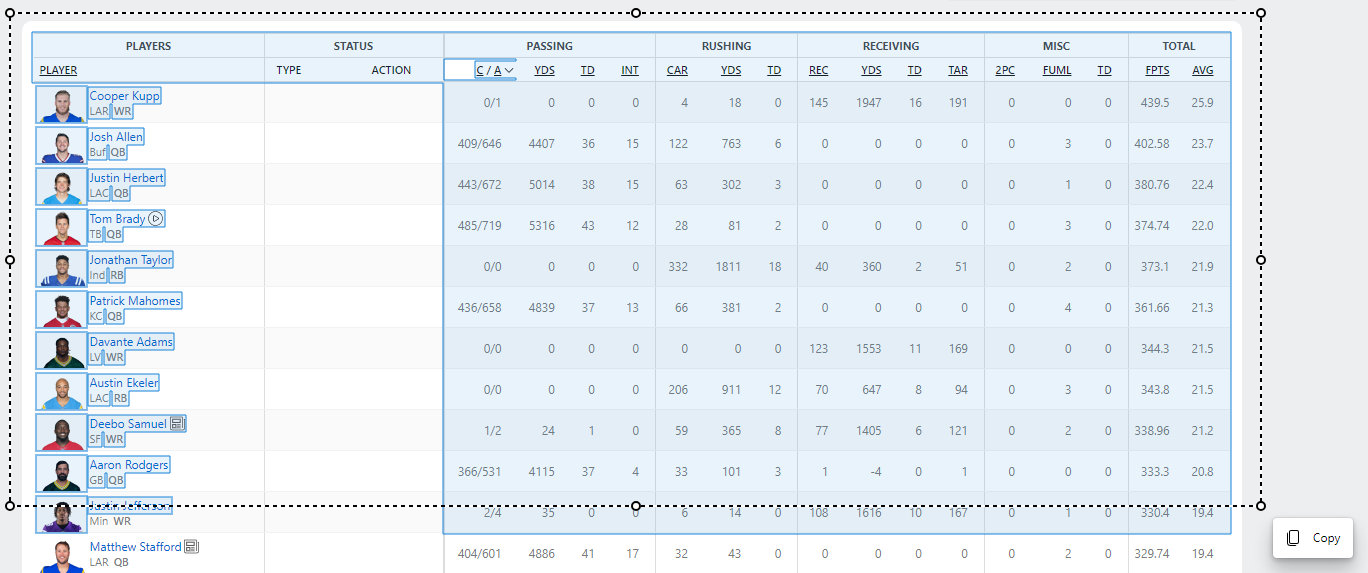Sort by rushing YDS column

coord(731,70)
